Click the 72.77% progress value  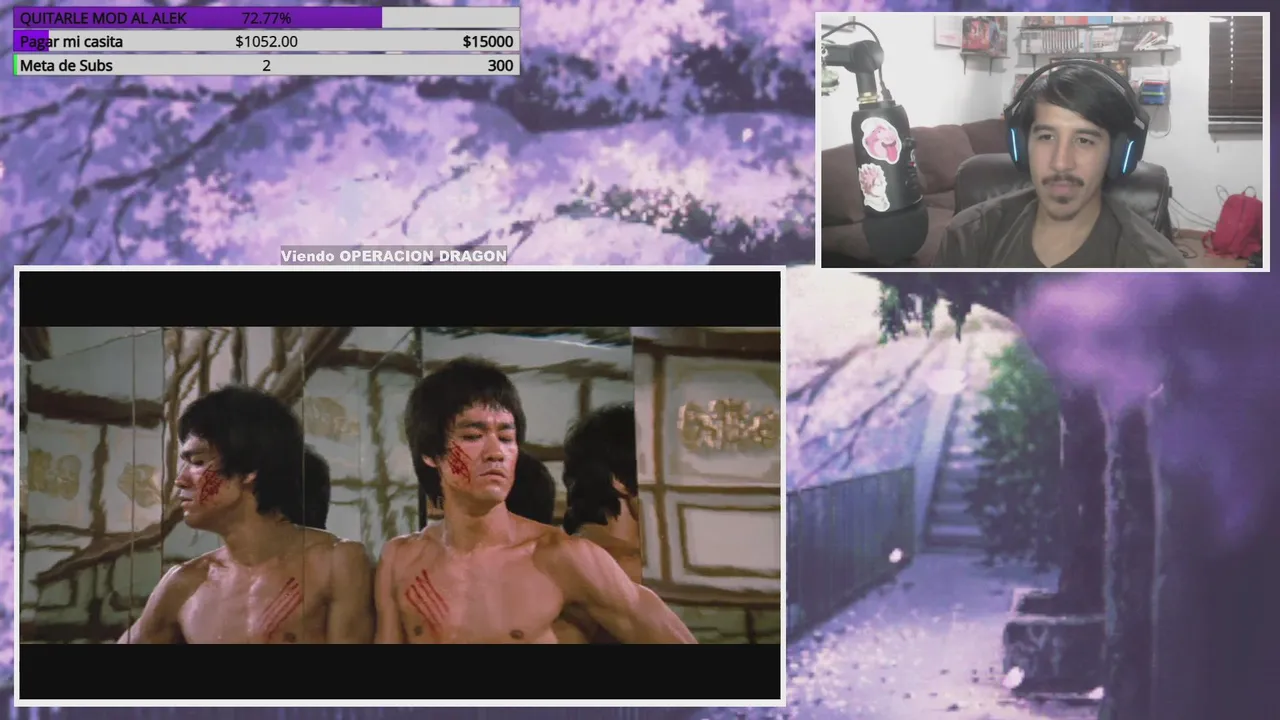(266, 18)
